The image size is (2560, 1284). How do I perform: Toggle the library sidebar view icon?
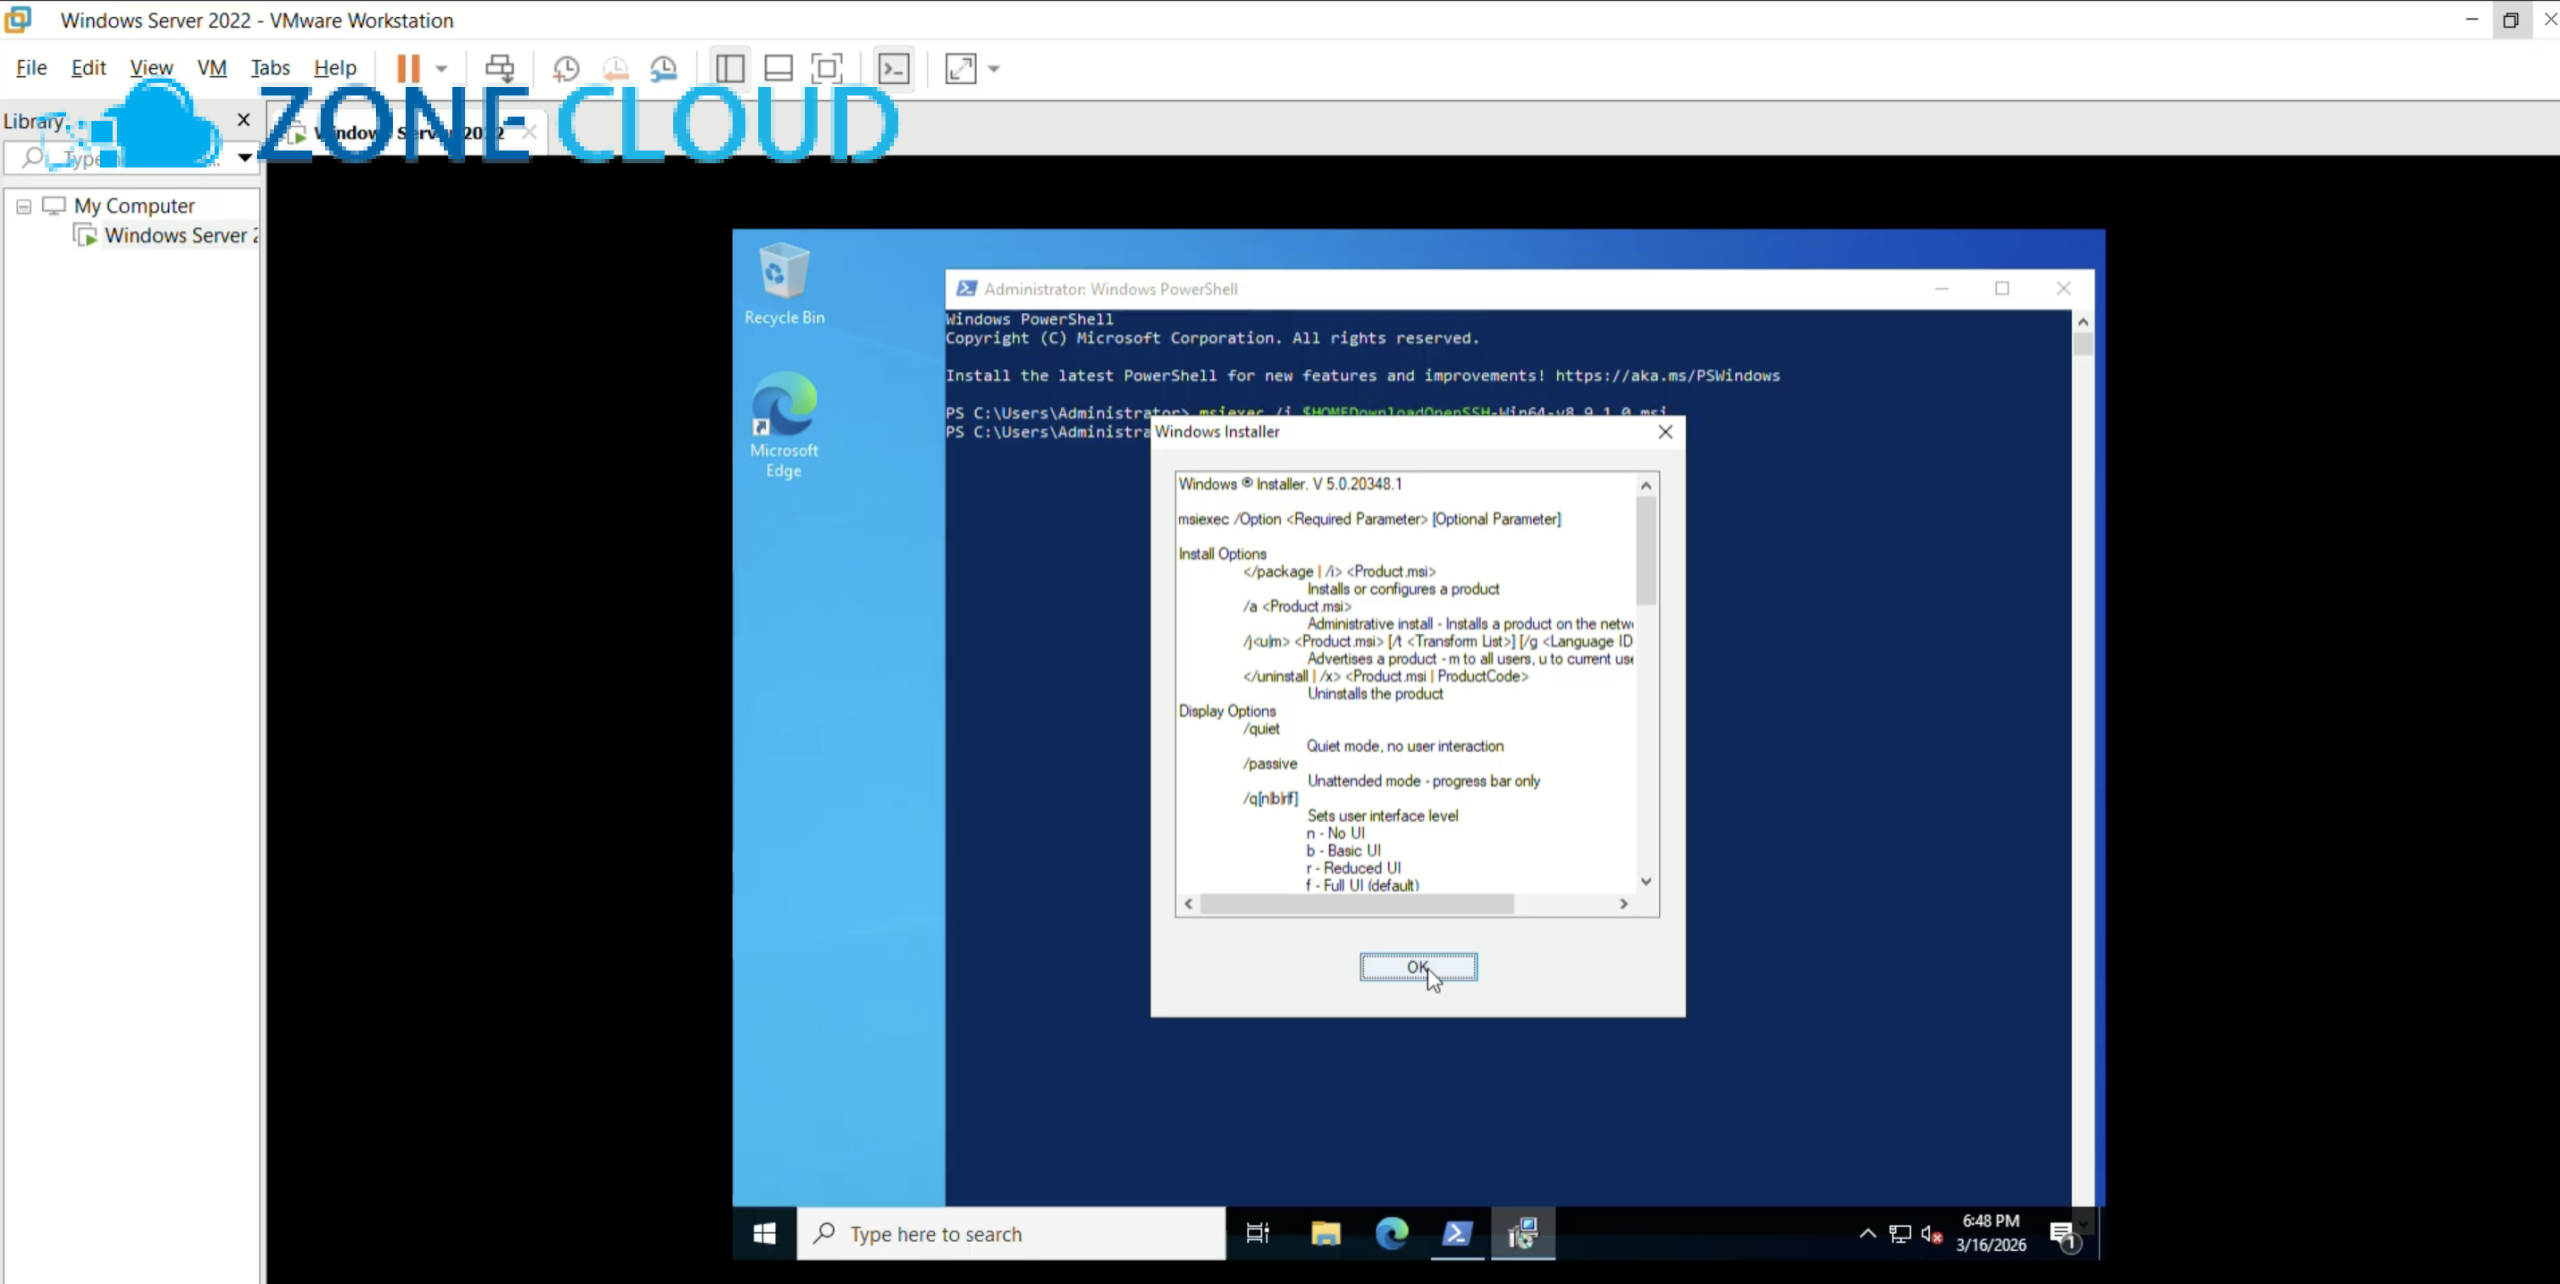pyautogui.click(x=730, y=68)
